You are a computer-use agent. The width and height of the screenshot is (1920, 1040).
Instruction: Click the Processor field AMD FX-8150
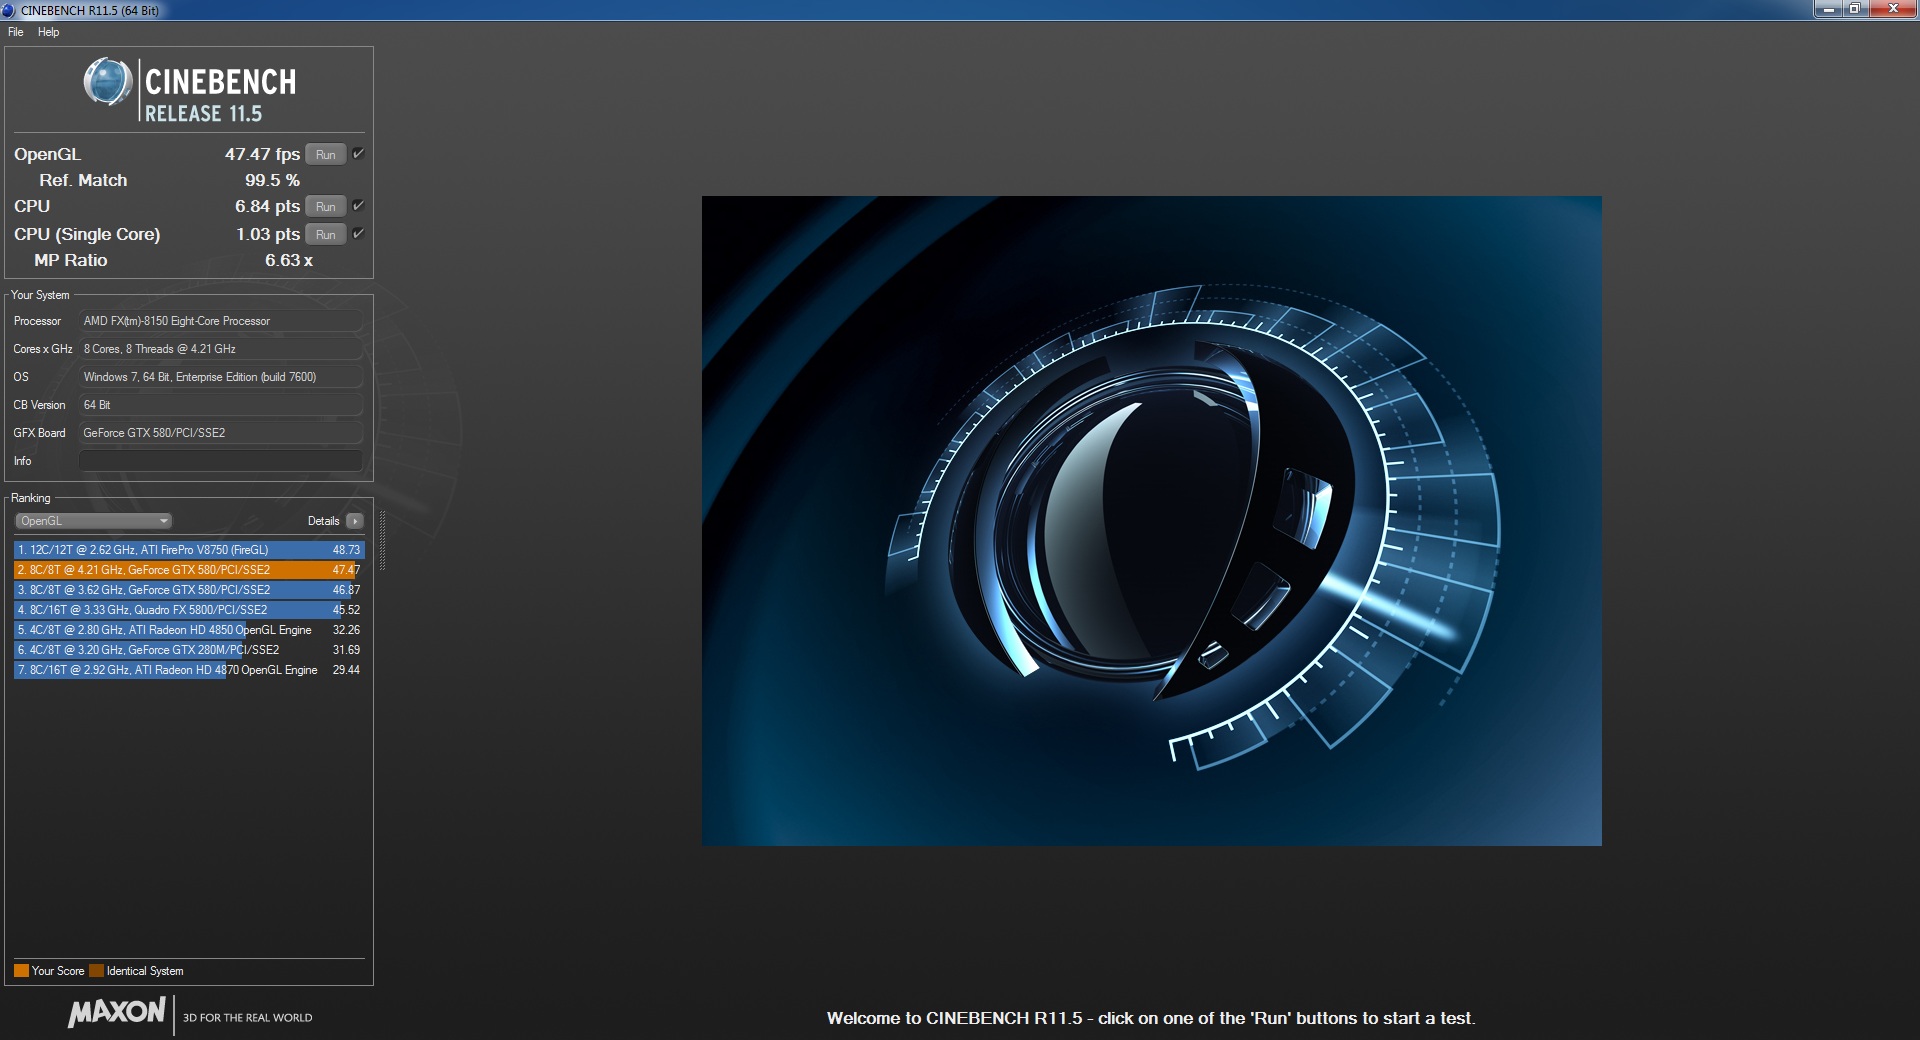220,321
